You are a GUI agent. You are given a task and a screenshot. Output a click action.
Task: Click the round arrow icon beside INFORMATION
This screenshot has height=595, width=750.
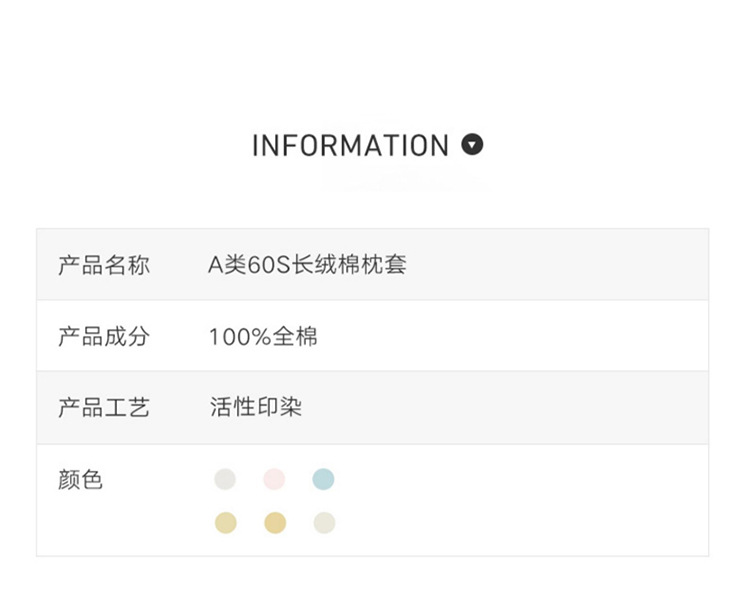pos(472,144)
